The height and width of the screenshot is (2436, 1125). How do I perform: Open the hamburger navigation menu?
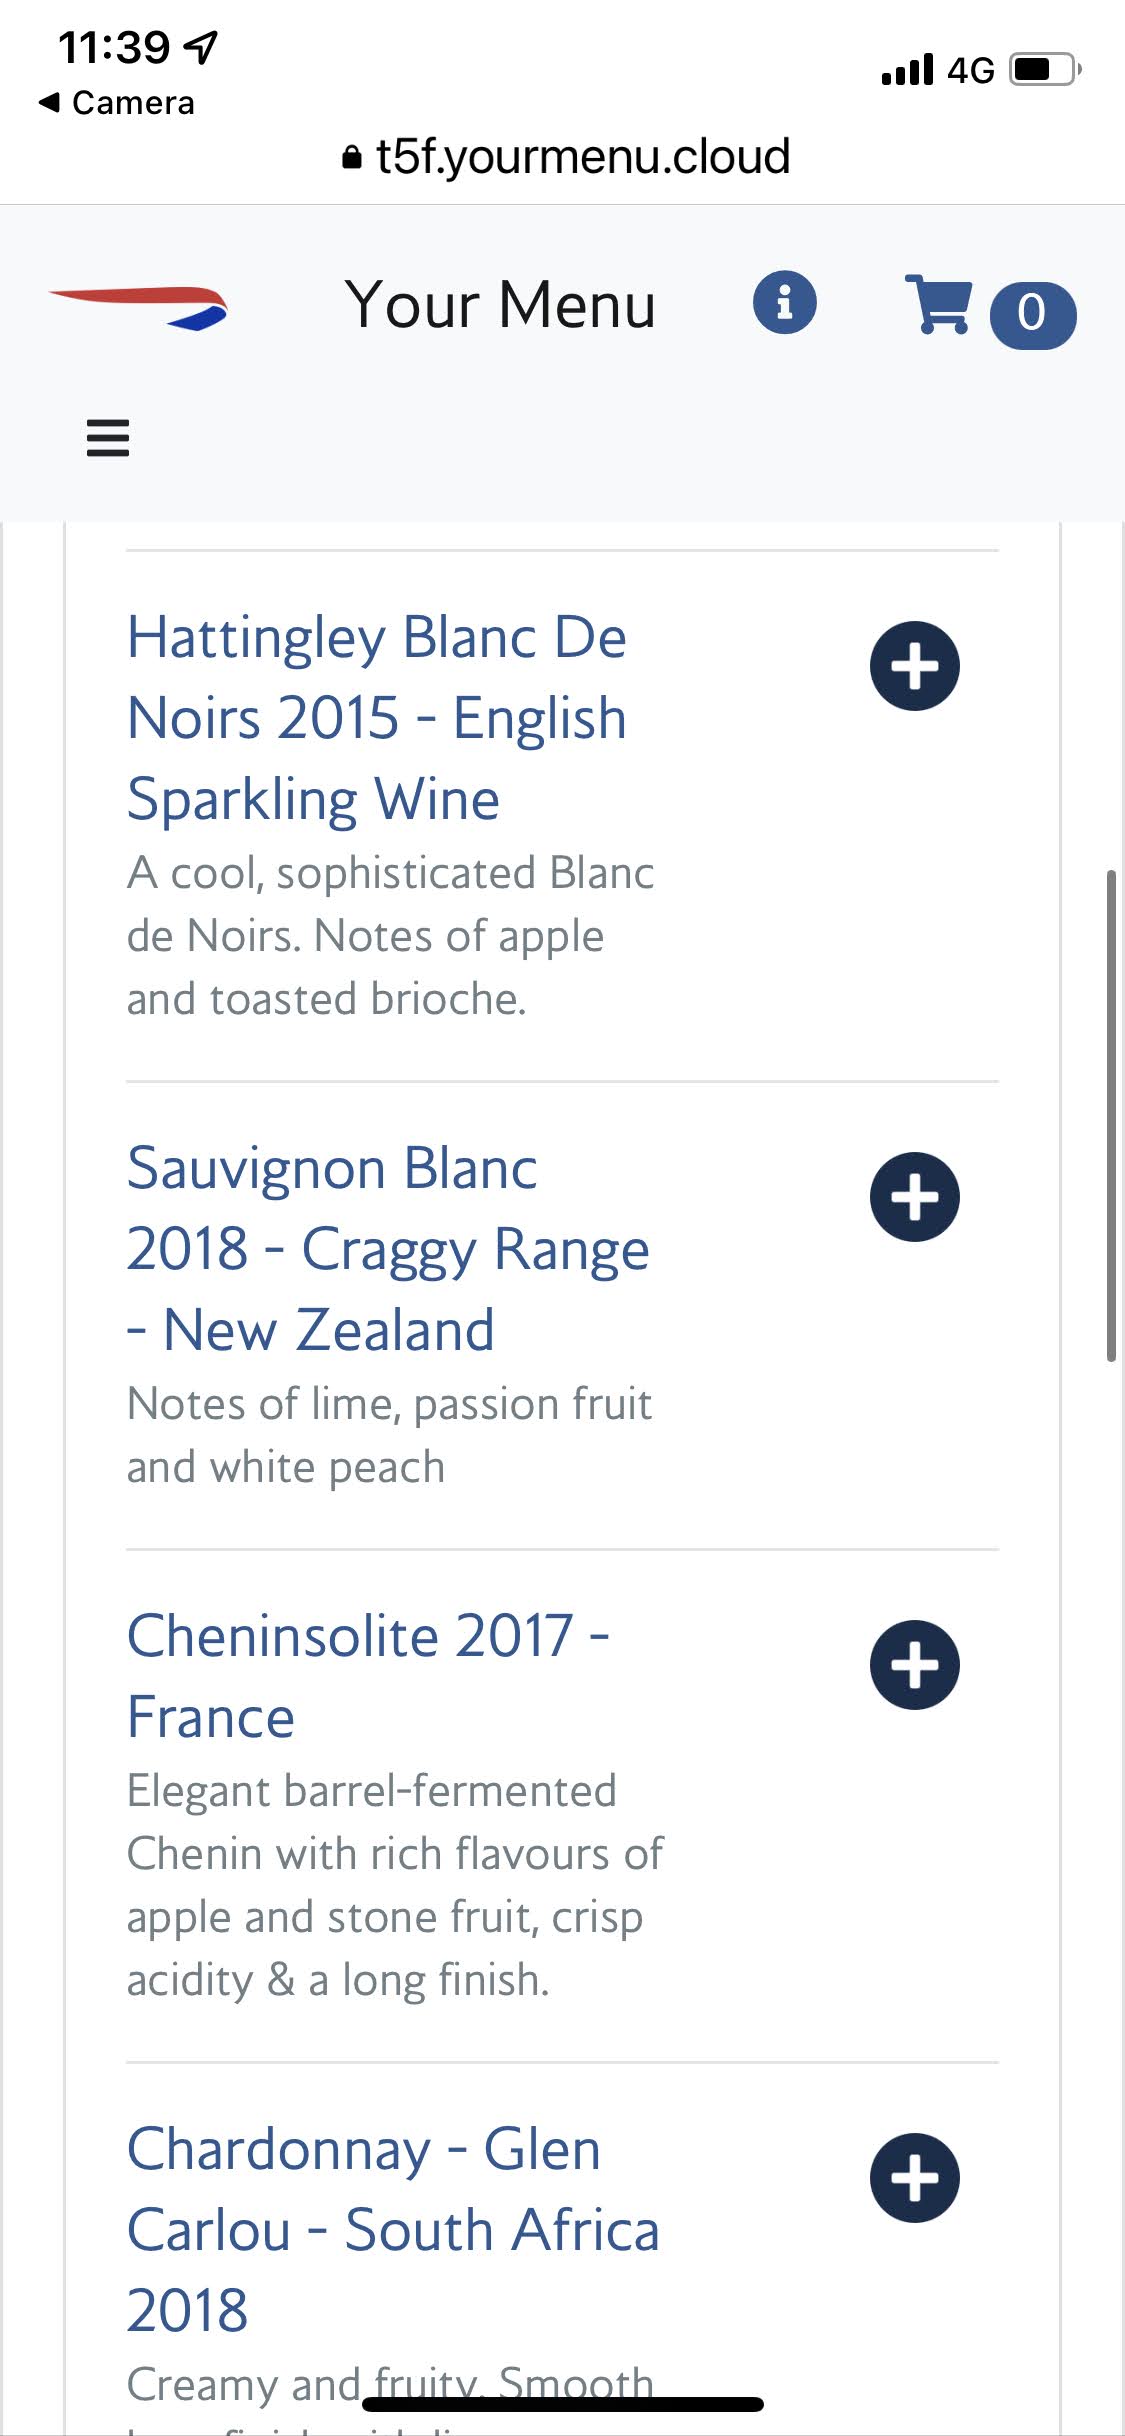[108, 438]
